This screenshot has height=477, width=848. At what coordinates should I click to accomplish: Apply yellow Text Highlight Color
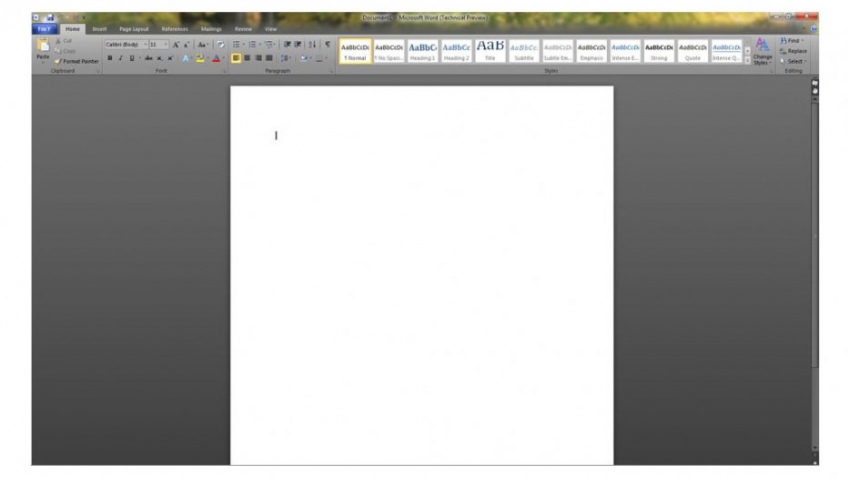point(200,58)
